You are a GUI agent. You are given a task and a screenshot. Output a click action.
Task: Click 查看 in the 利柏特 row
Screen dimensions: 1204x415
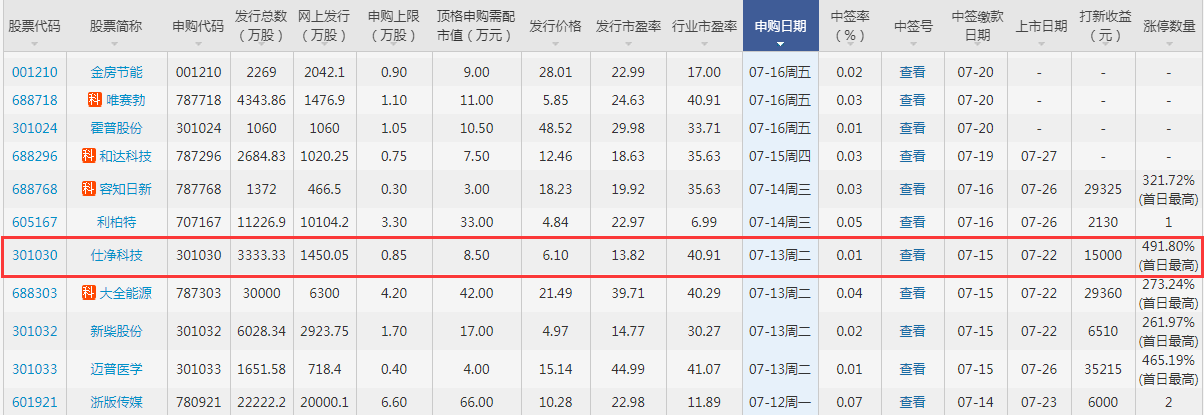(x=912, y=222)
